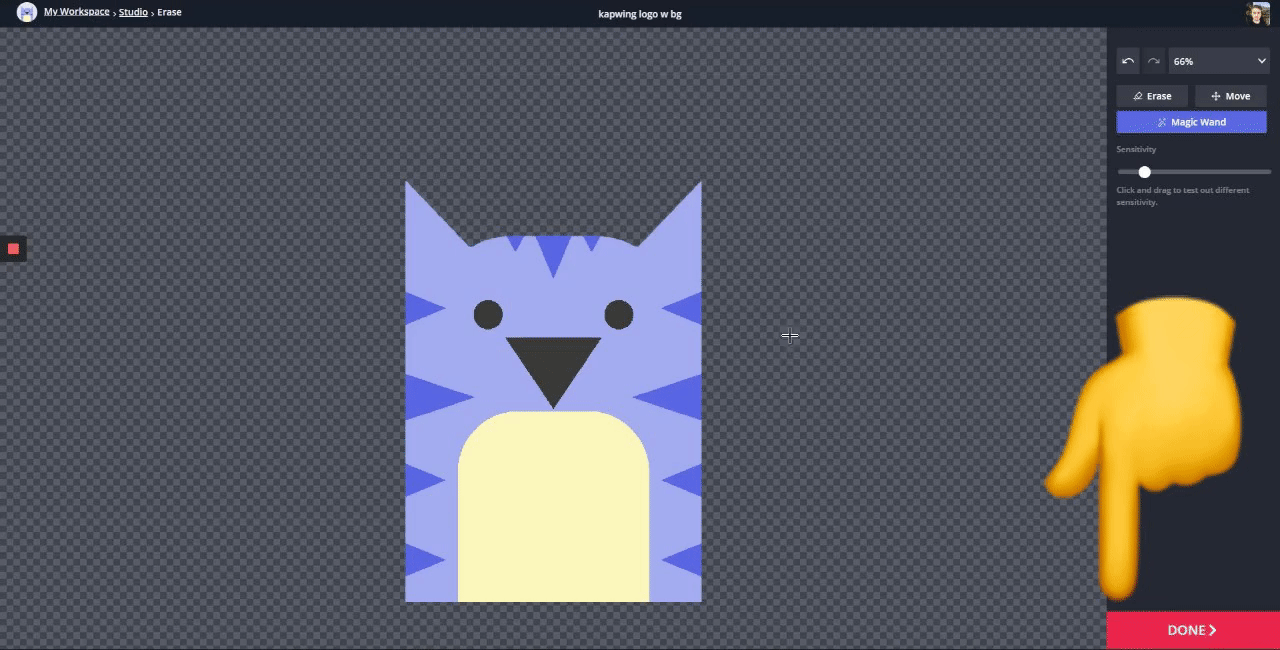This screenshot has height=650, width=1280.
Task: Click the cat's right black eye
Action: pos(619,314)
